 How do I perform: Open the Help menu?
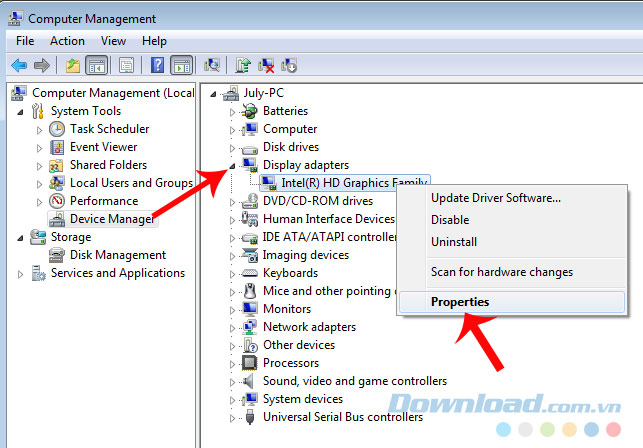(x=154, y=41)
